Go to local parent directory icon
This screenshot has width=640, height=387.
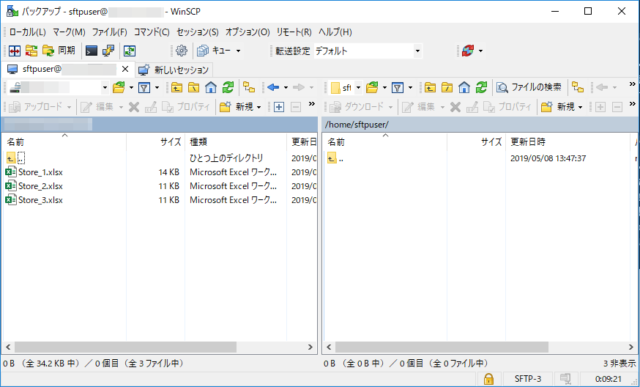(177, 87)
